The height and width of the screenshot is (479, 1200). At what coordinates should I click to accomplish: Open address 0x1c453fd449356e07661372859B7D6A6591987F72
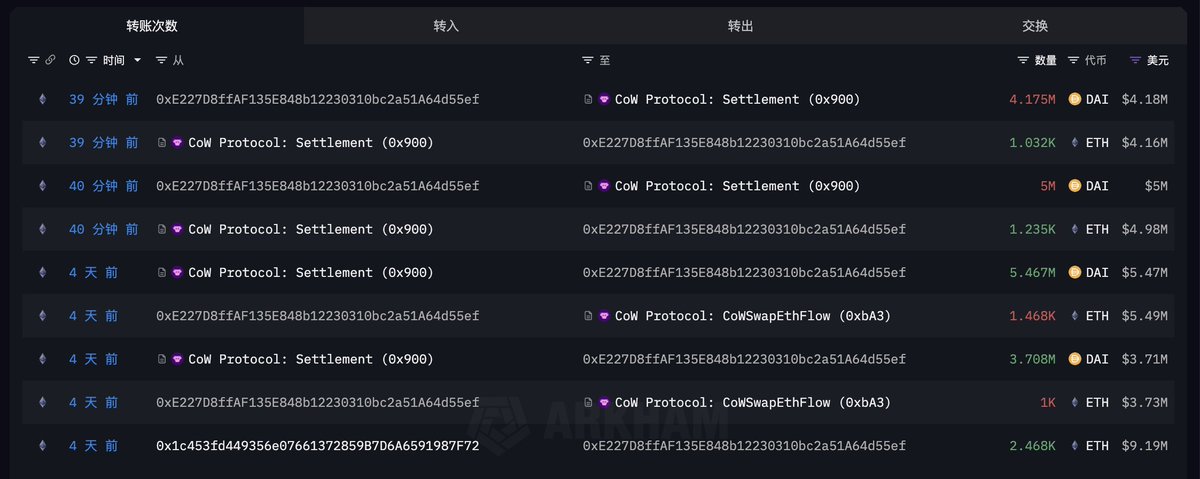(317, 445)
